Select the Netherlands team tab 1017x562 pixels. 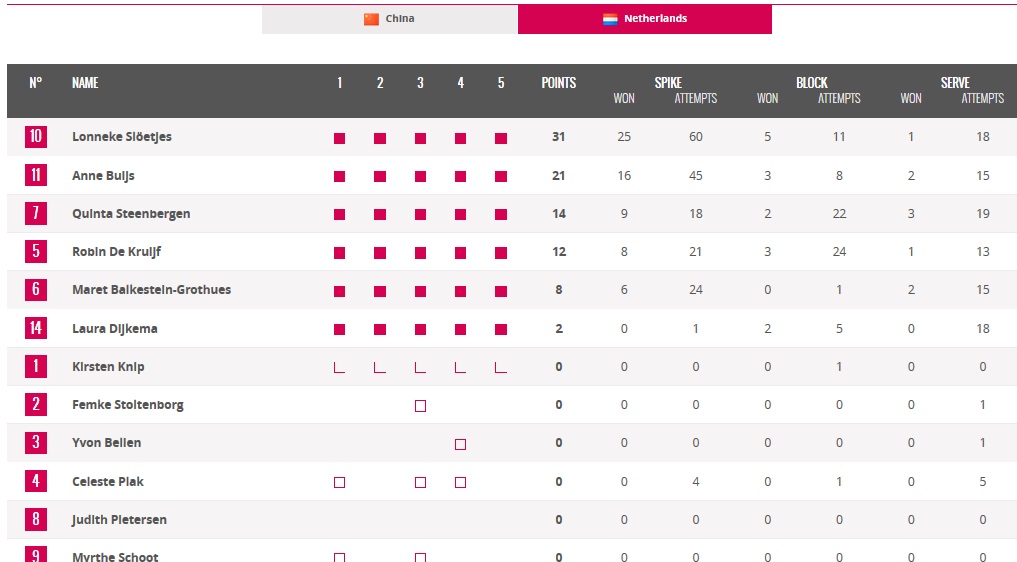pyautogui.click(x=645, y=19)
